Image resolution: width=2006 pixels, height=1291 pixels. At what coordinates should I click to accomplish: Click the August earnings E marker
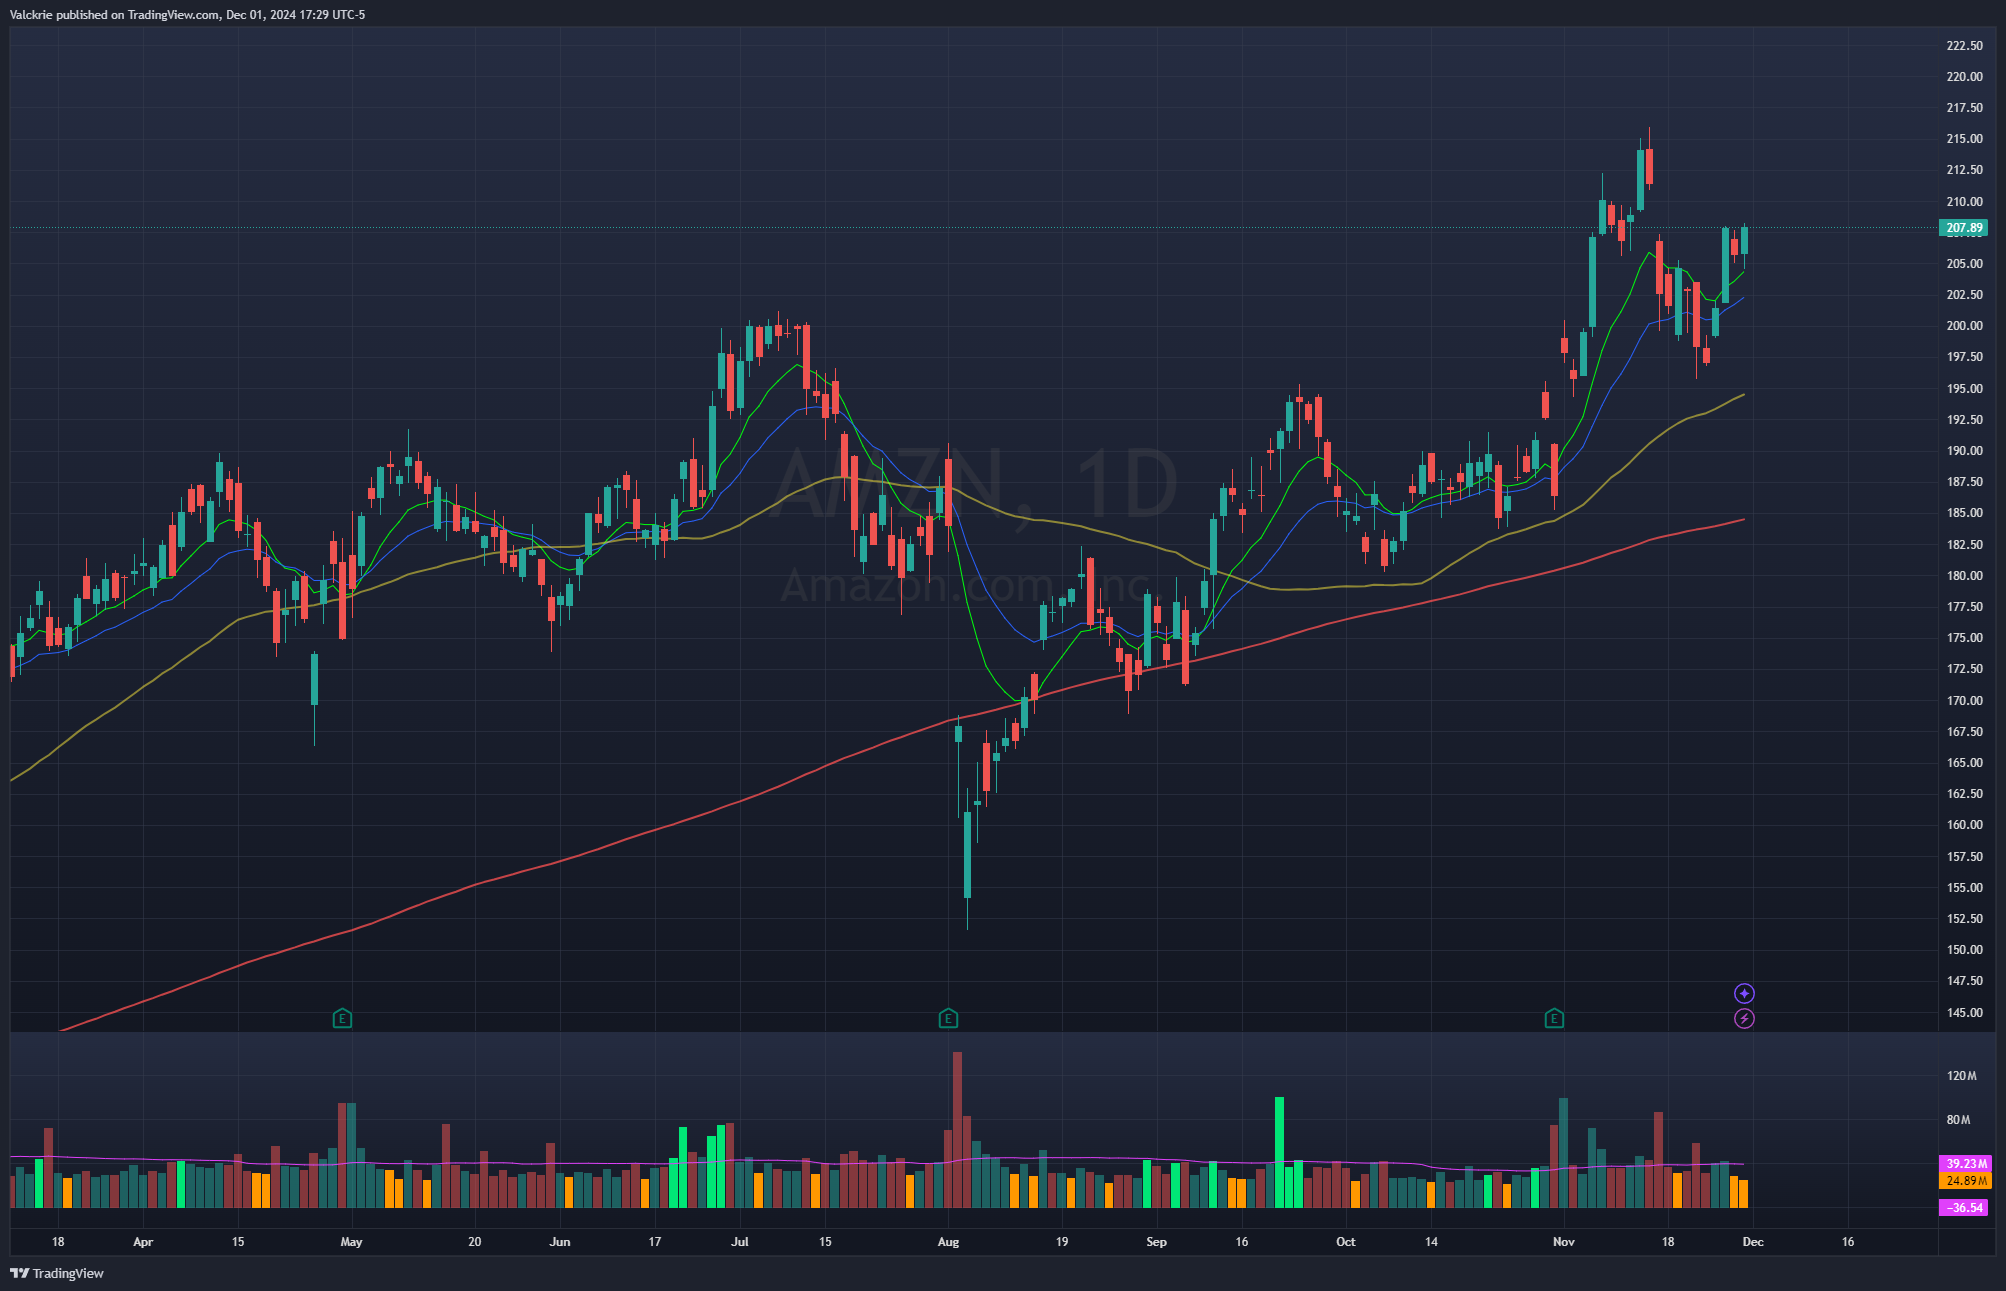[x=948, y=1019]
